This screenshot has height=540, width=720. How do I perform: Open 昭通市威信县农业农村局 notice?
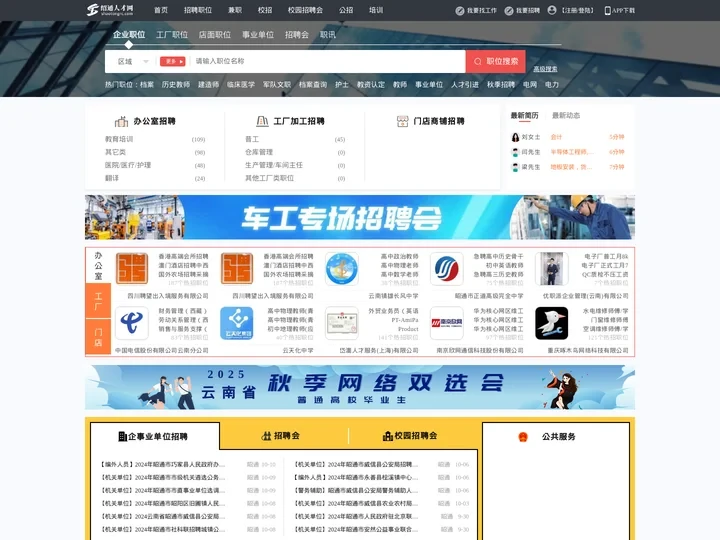tap(356, 503)
